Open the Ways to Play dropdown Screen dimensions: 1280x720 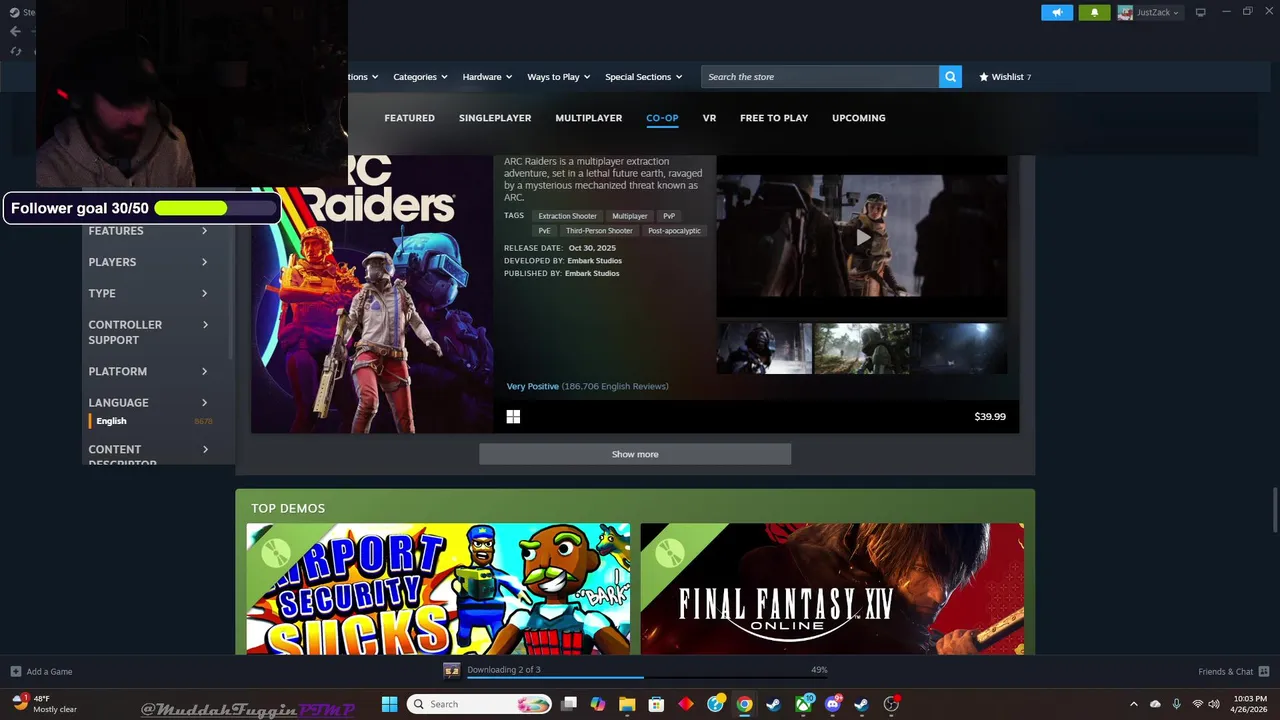[x=558, y=77]
